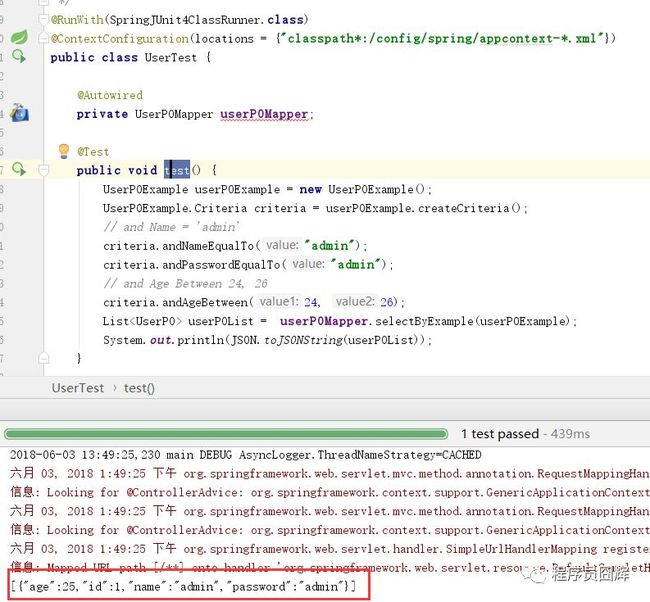
Task: Collapse the test() method fold marker
Action: [x=44, y=170]
